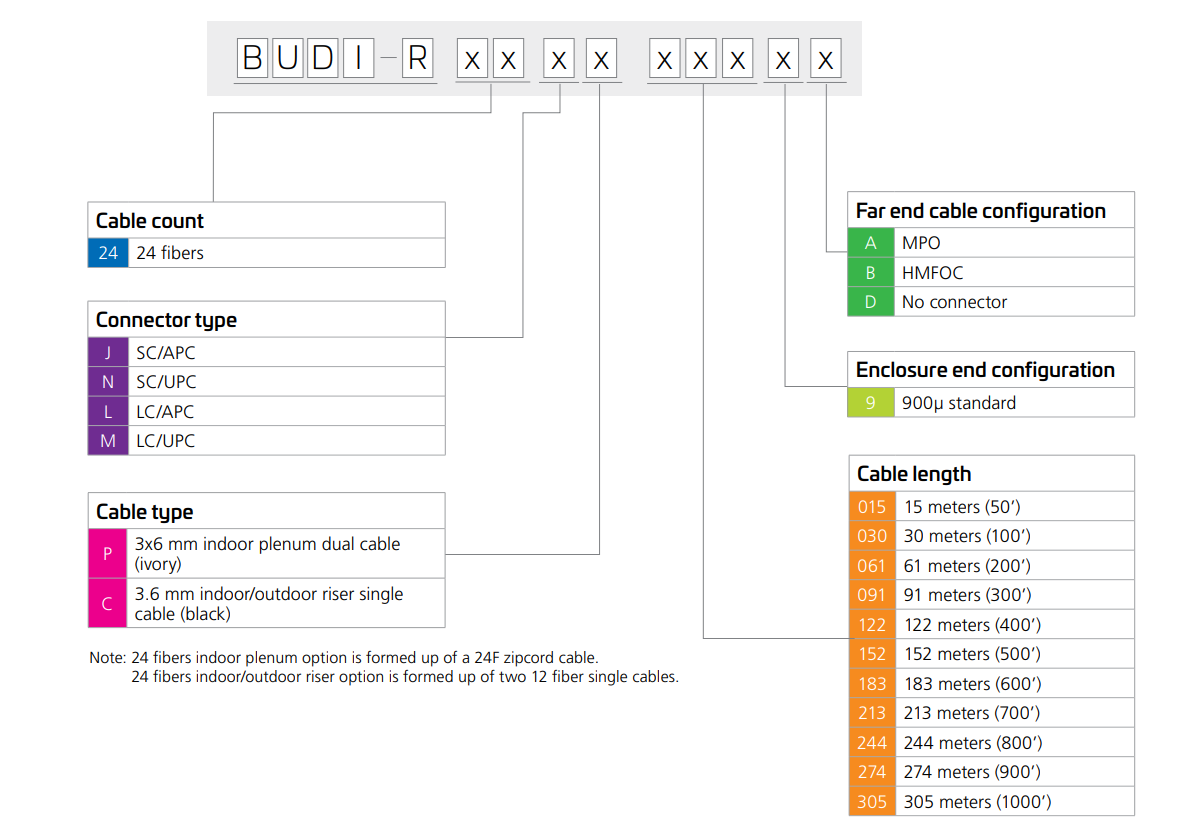Click the purple N code box

tap(108, 382)
